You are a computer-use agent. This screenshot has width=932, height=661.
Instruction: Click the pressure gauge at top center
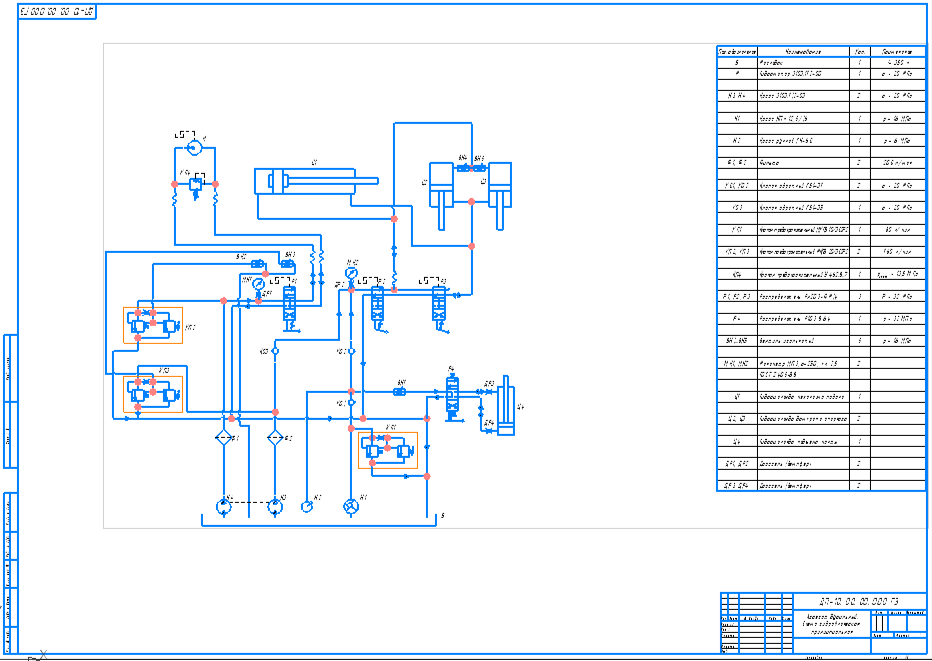[351, 272]
